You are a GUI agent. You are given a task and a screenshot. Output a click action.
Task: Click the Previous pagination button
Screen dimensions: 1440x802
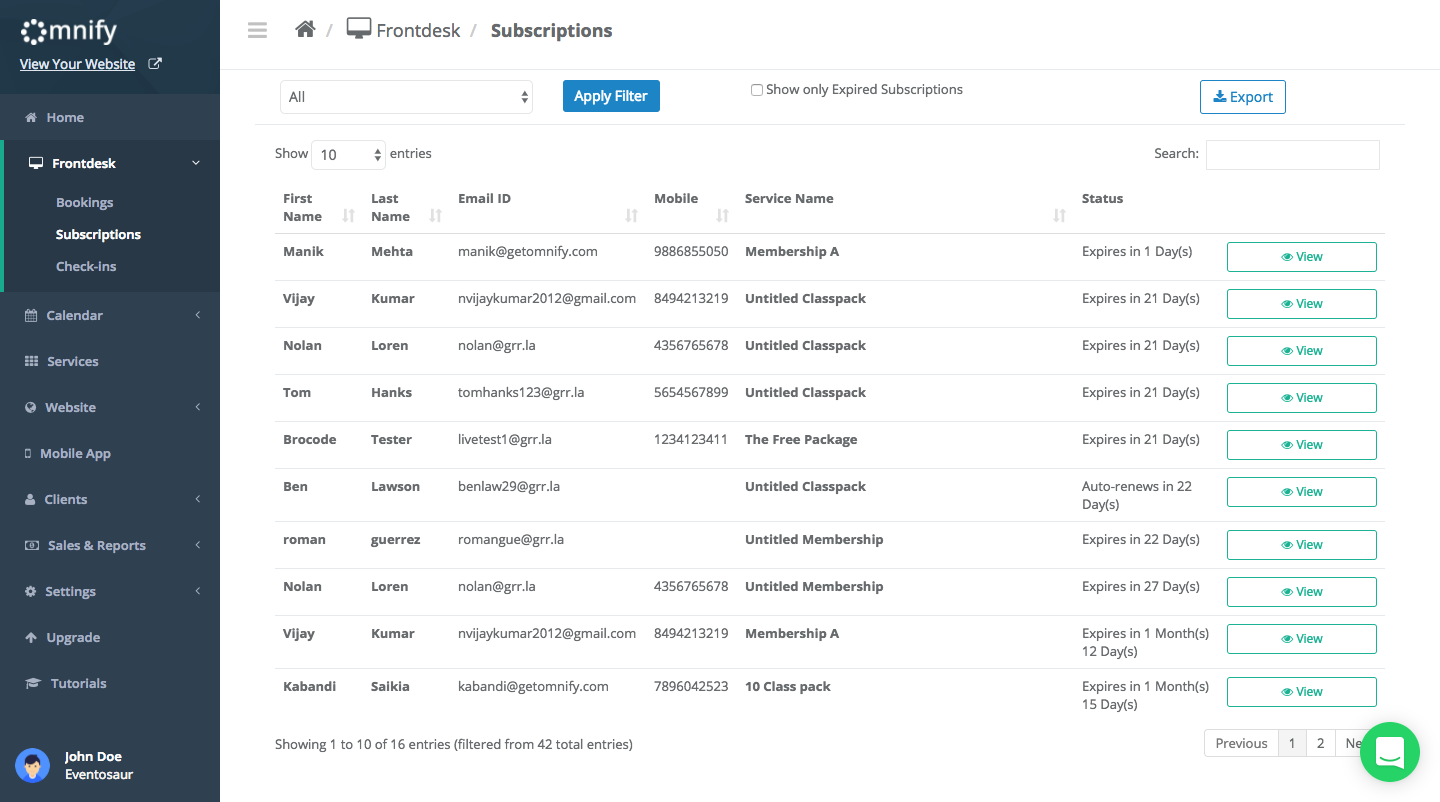point(1241,743)
